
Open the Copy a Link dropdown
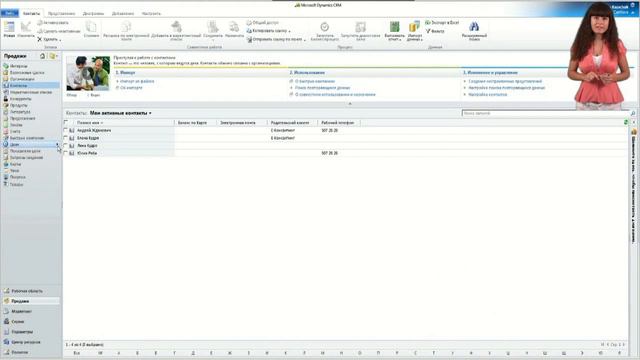tap(289, 31)
